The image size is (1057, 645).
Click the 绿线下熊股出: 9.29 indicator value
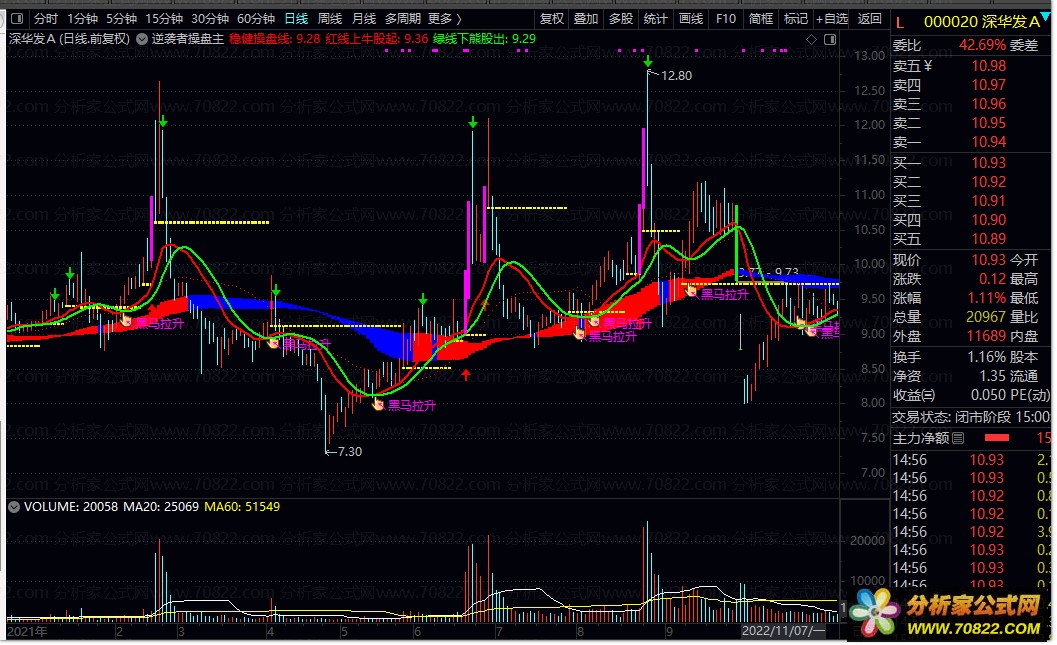[x=484, y=39]
